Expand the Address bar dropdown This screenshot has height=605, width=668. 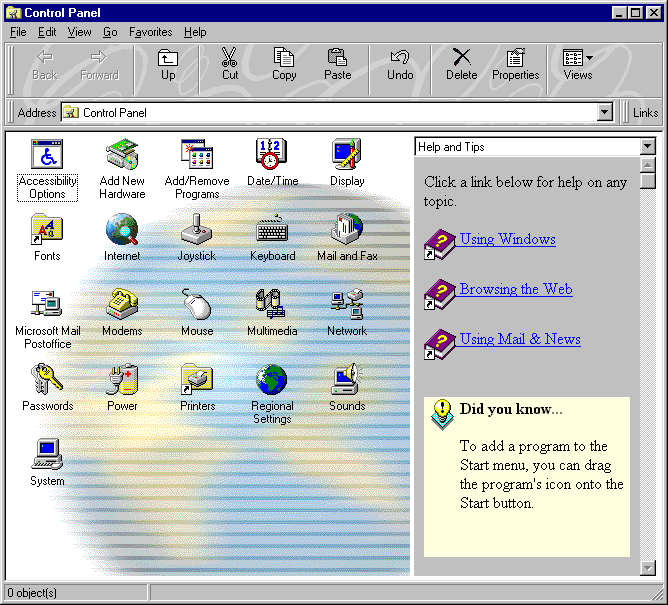605,113
